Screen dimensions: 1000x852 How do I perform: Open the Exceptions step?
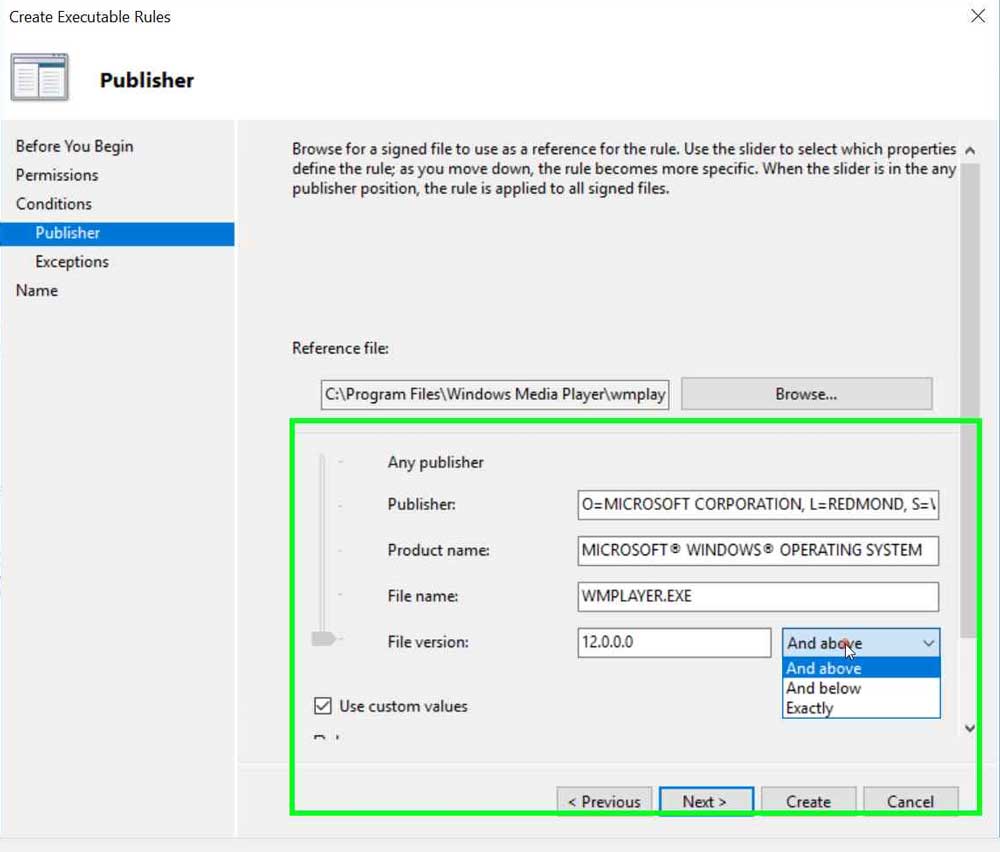click(x=72, y=262)
